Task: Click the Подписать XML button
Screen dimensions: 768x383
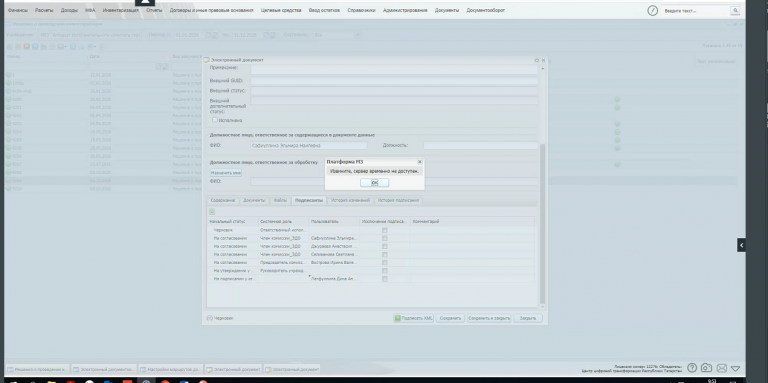Action: click(413, 318)
